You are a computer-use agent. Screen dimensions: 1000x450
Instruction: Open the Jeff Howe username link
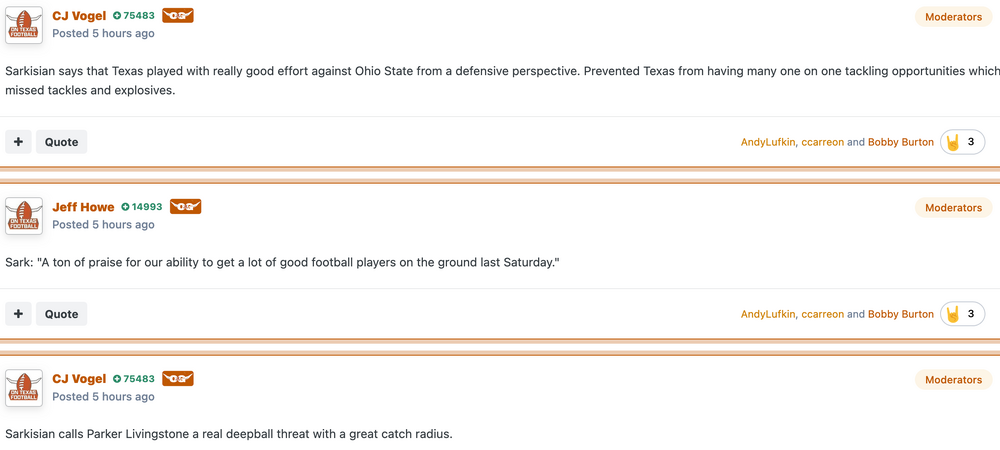point(83,207)
